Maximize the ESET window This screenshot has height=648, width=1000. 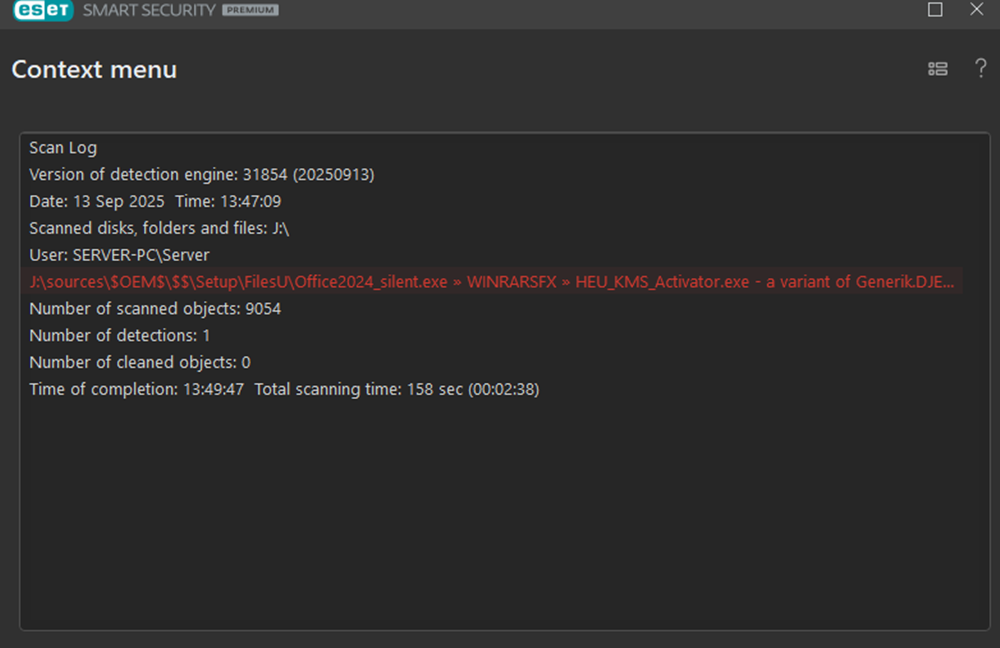(x=935, y=10)
